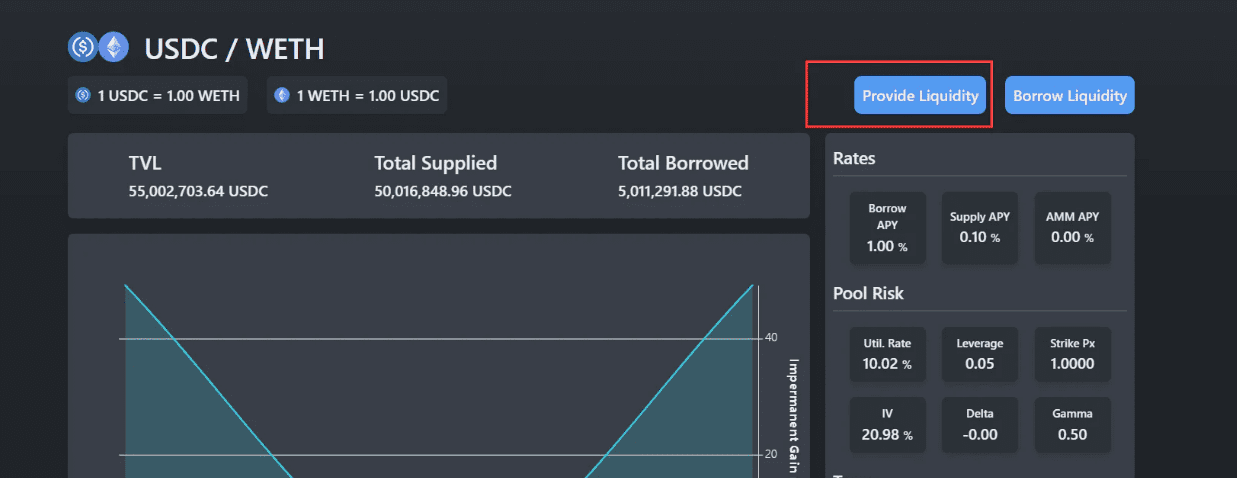
Task: Click the USDC coin icon in the header
Action: 82,46
